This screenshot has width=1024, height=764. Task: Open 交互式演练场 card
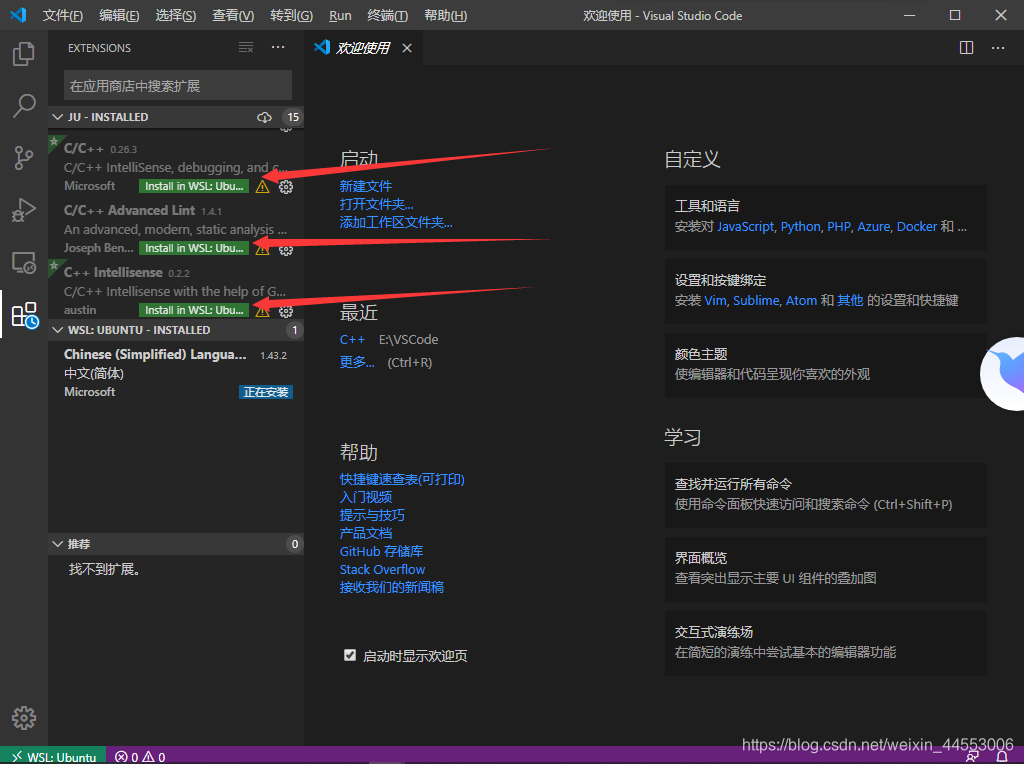pyautogui.click(x=825, y=643)
